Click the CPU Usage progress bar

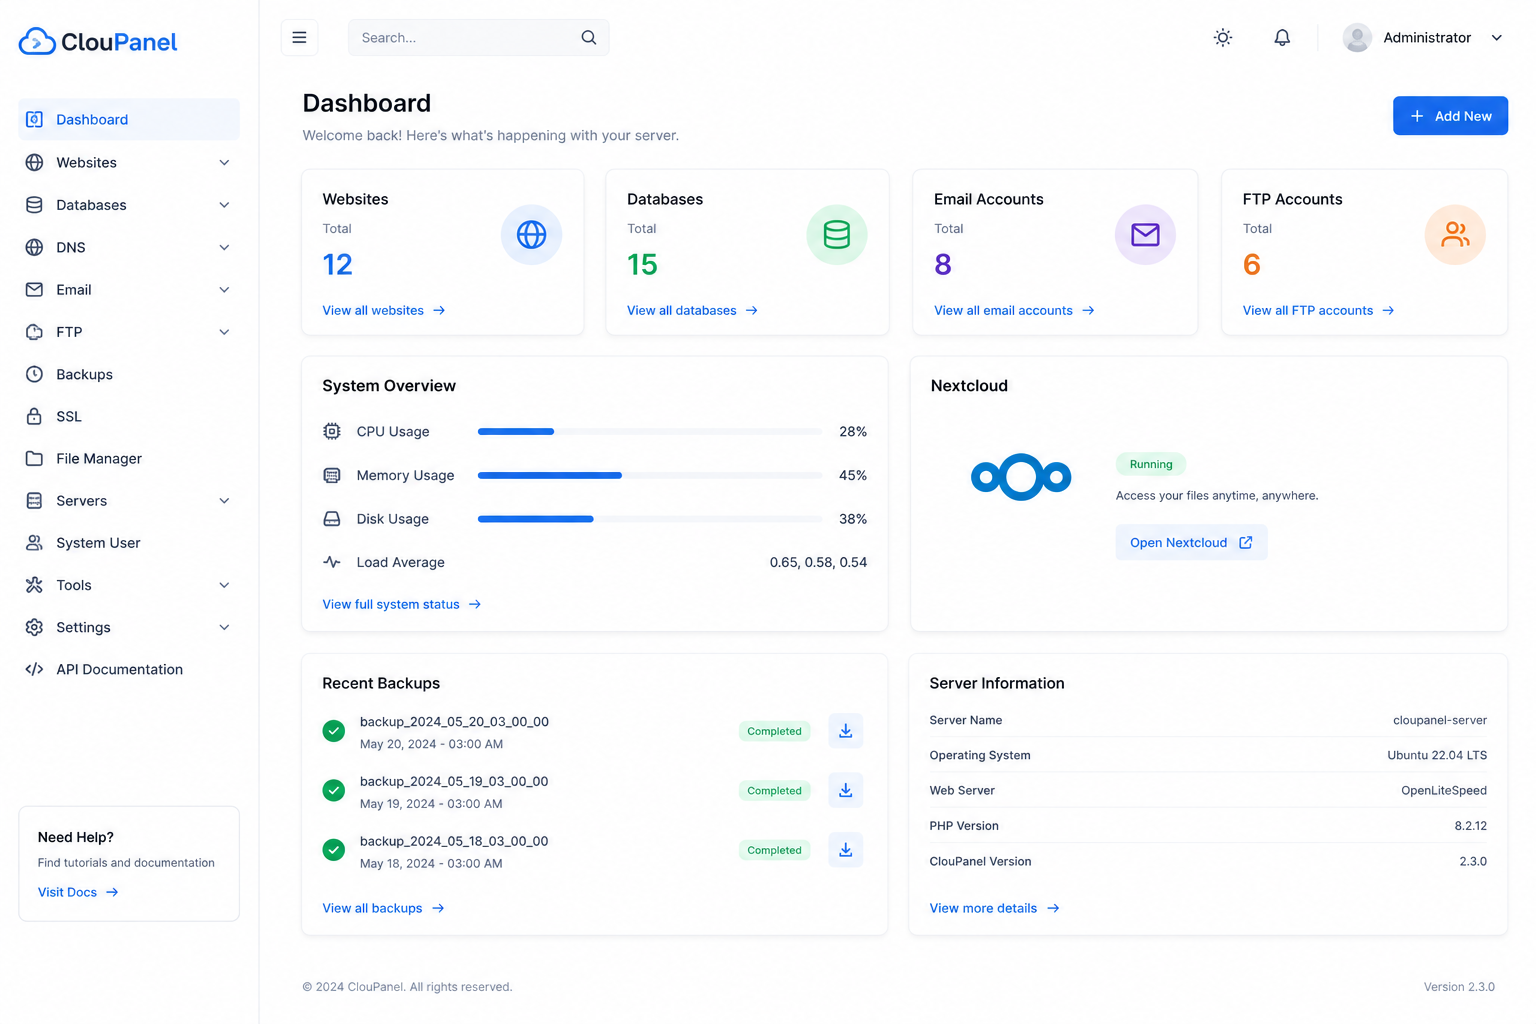coord(650,431)
